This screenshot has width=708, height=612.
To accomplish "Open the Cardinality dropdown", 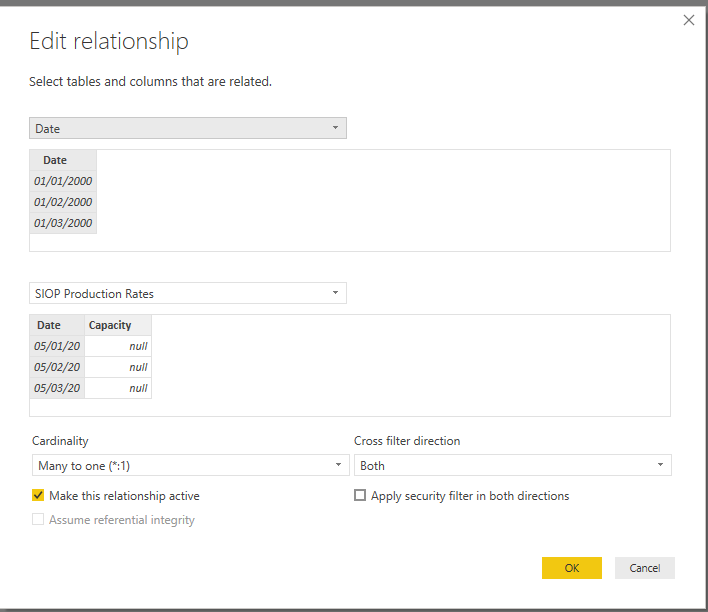I will pos(191,465).
